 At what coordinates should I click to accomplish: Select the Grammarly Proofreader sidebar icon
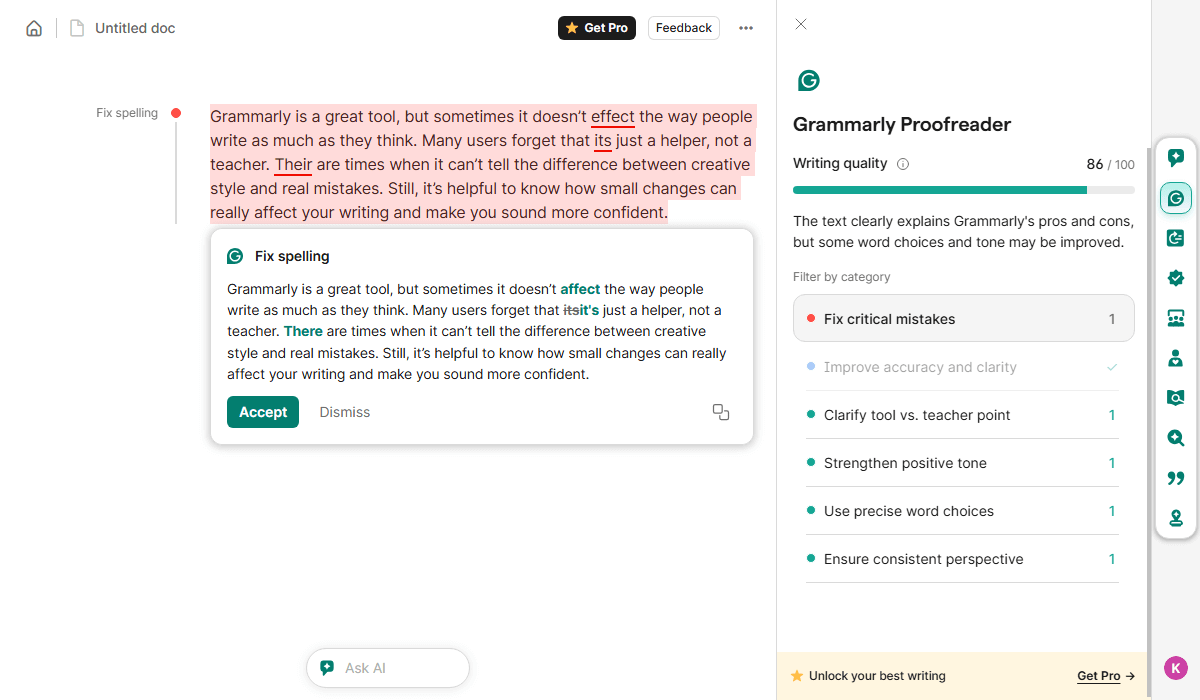(x=1176, y=198)
